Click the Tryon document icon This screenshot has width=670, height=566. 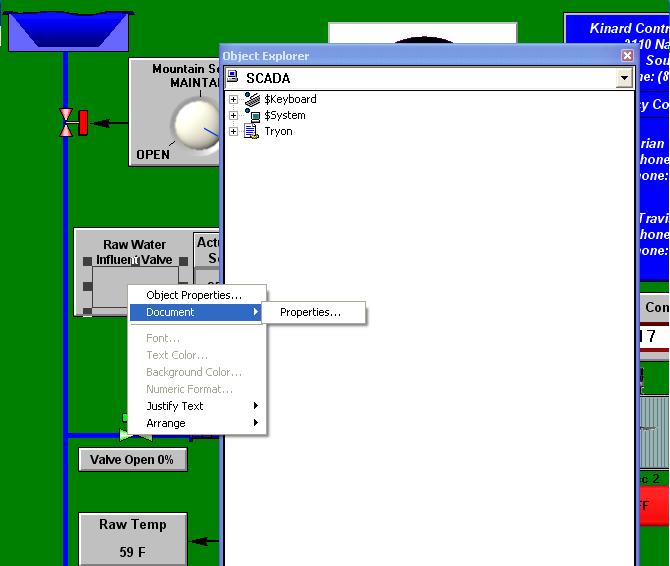tap(251, 132)
